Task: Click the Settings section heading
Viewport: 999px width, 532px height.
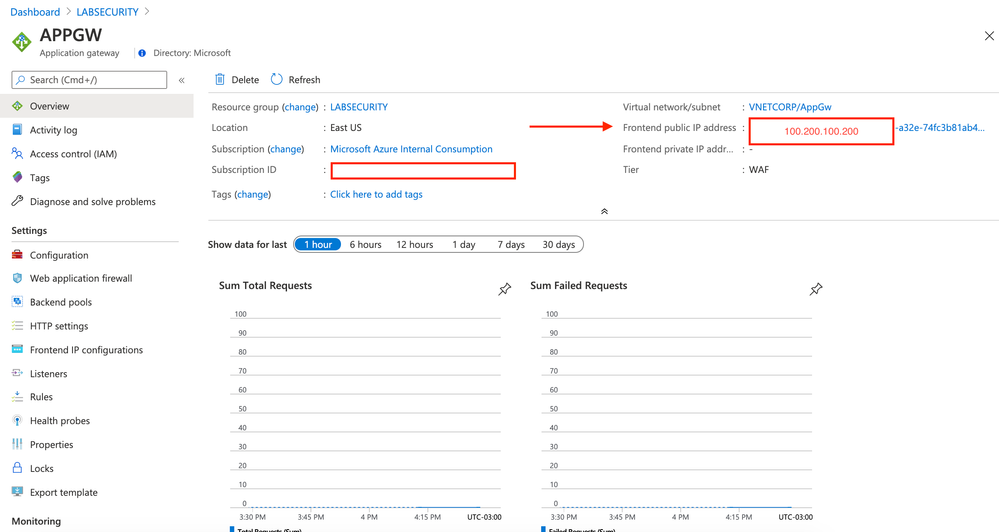Action: pyautogui.click(x=29, y=231)
